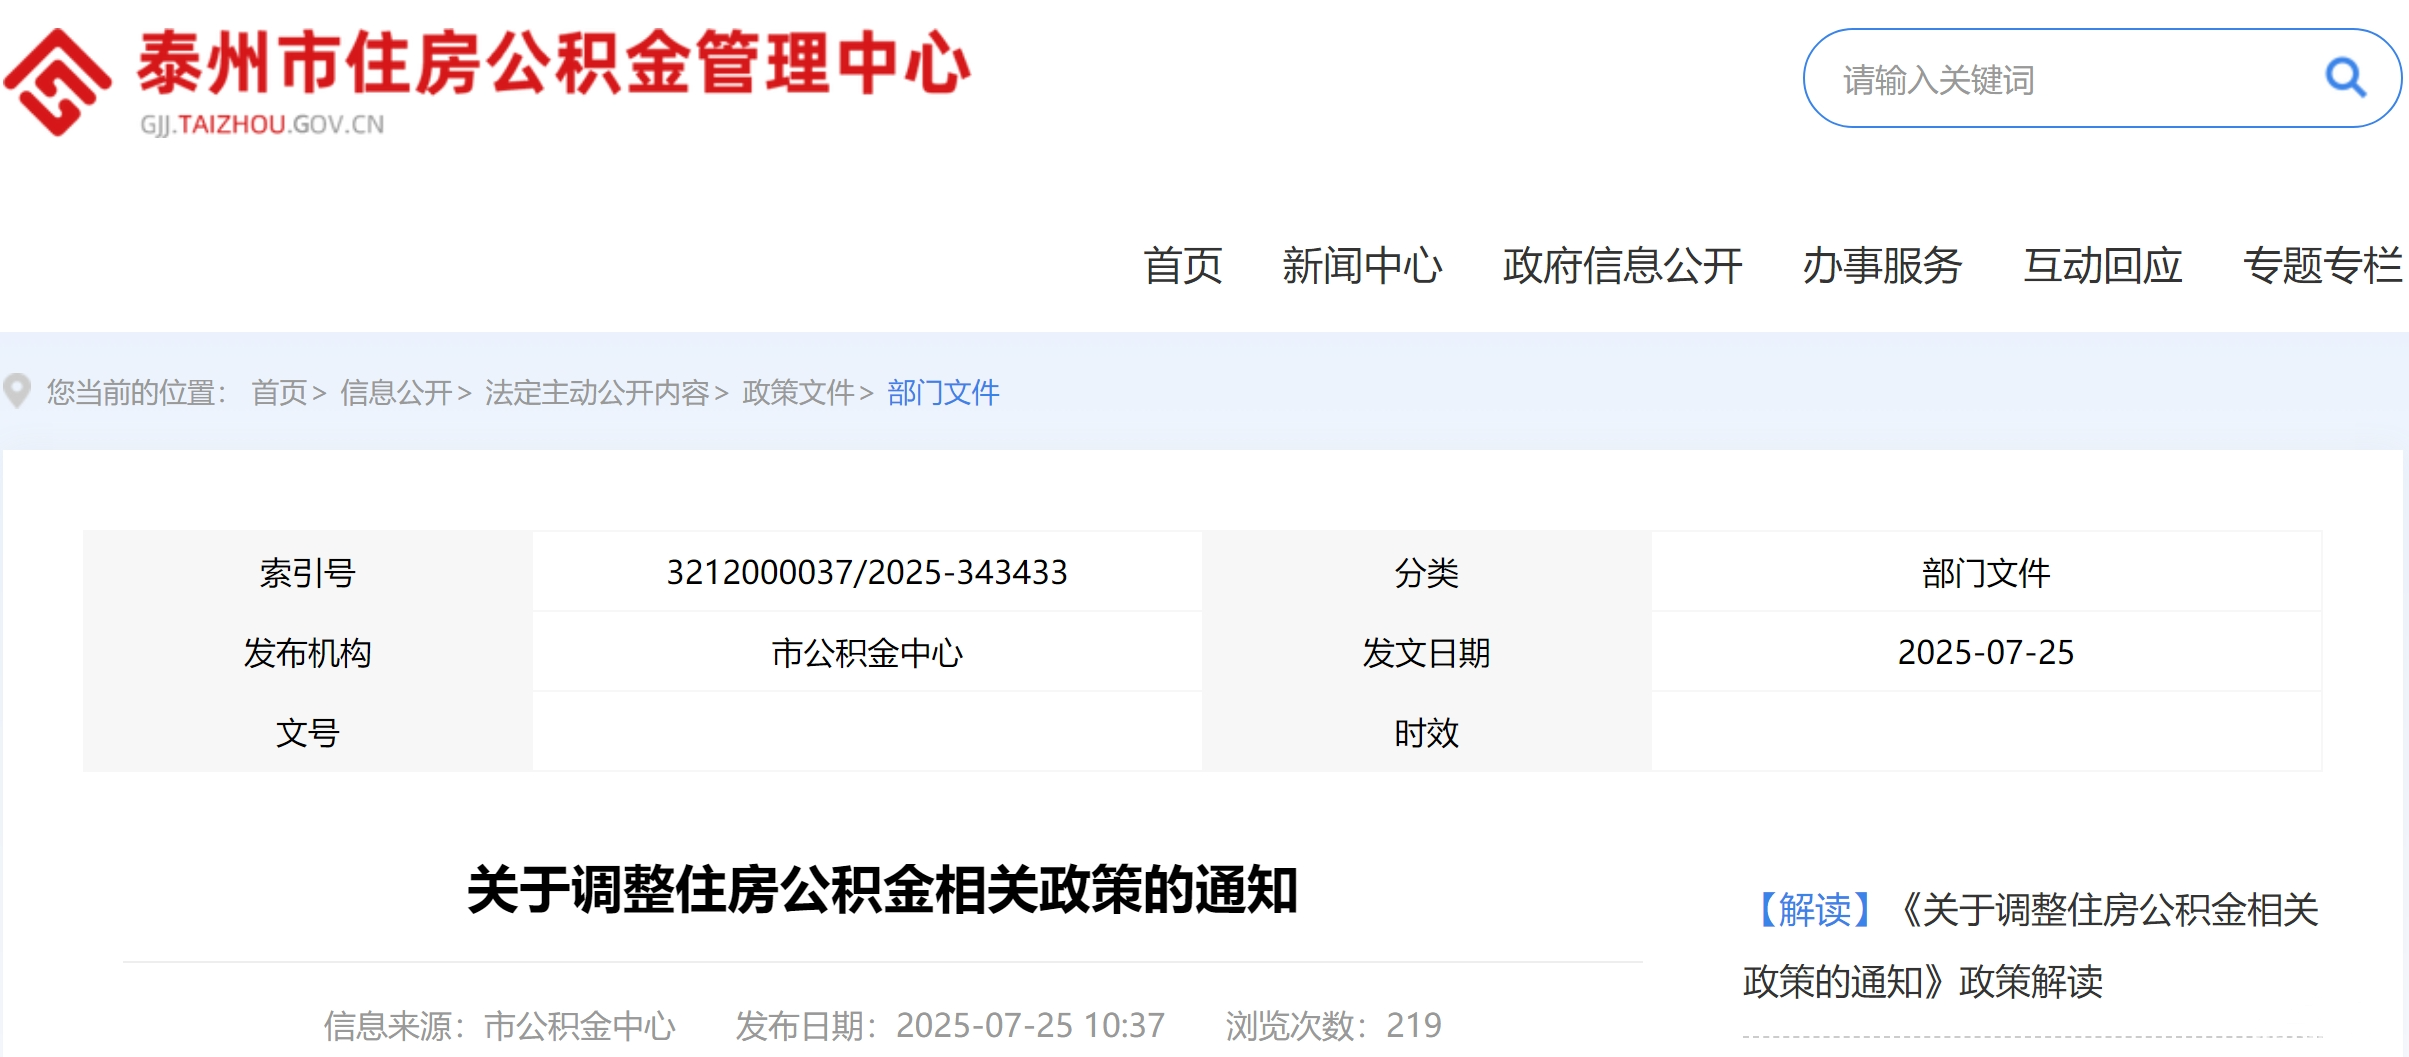The image size is (2409, 1057).
Task: Click the 市公积金中心 table cell value
Action: (867, 652)
